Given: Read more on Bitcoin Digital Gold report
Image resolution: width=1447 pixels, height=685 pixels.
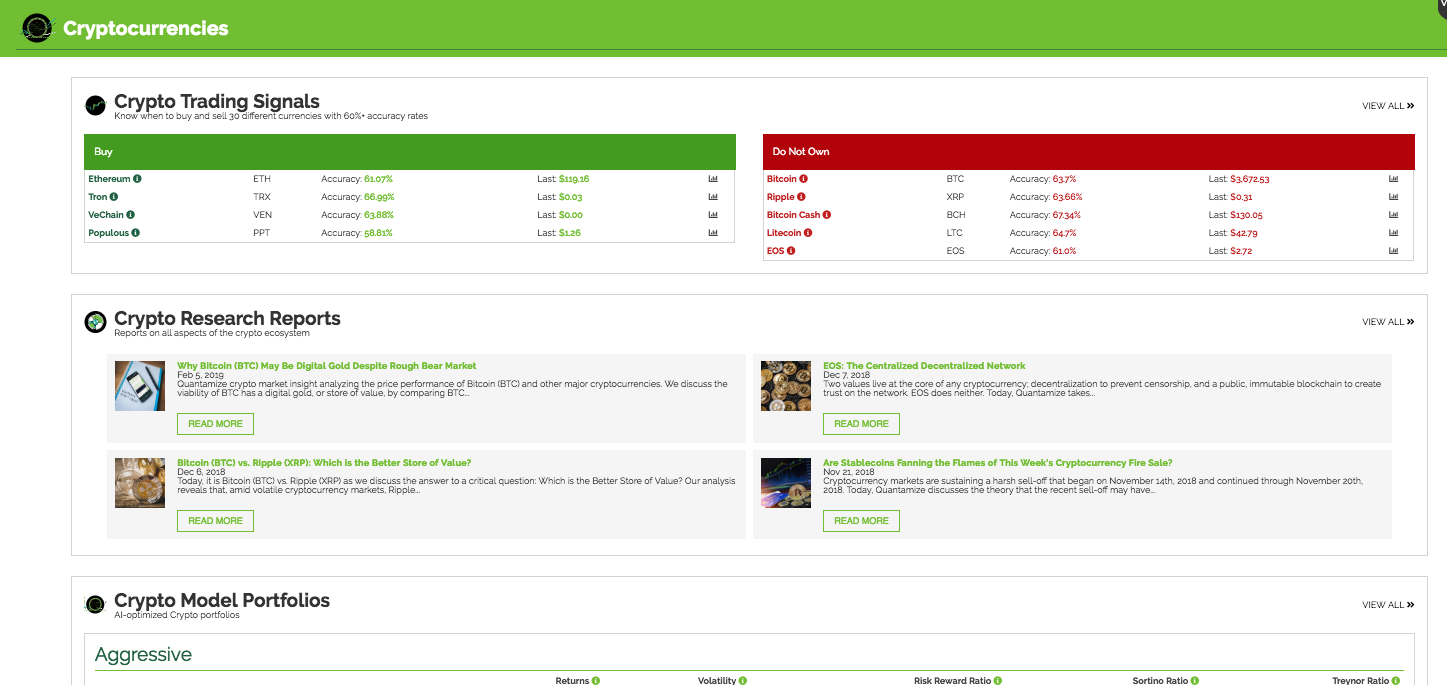Looking at the screenshot, I should tap(215, 424).
